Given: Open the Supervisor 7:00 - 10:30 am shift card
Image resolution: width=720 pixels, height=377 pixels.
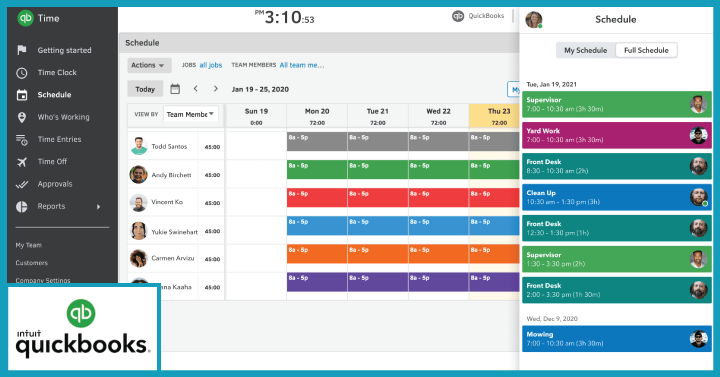Looking at the screenshot, I should pos(617,104).
